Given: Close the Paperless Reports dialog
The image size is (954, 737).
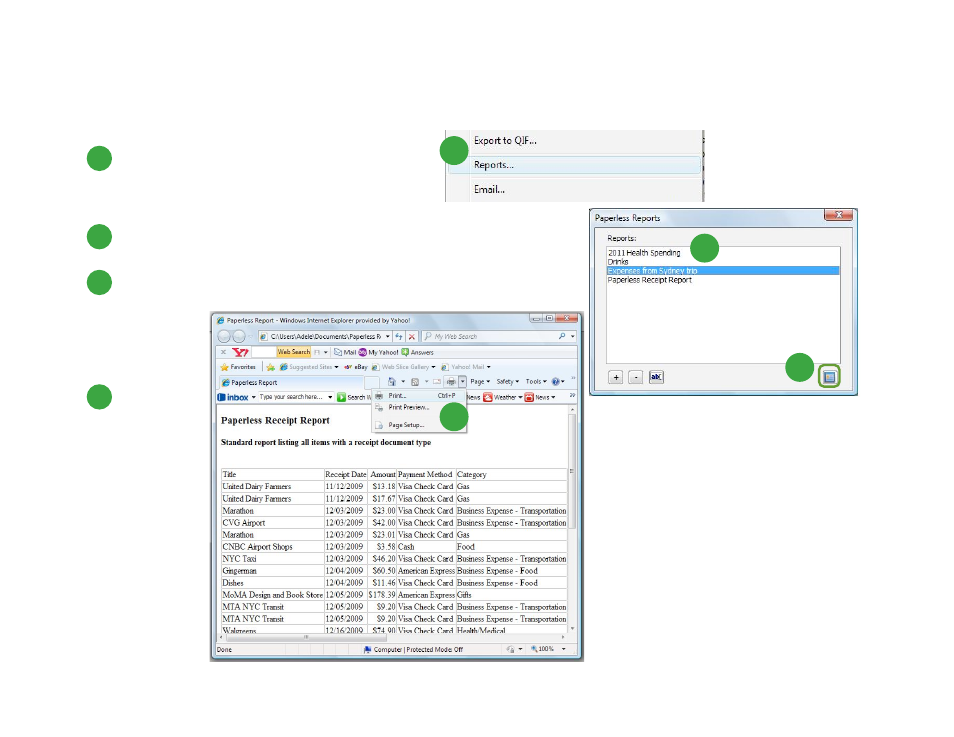Looking at the screenshot, I should [839, 215].
